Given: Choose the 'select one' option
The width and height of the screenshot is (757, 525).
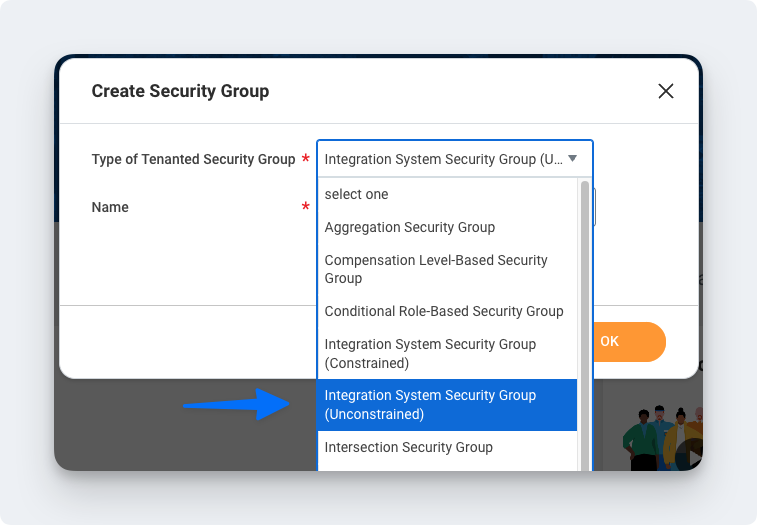Looking at the screenshot, I should [357, 194].
